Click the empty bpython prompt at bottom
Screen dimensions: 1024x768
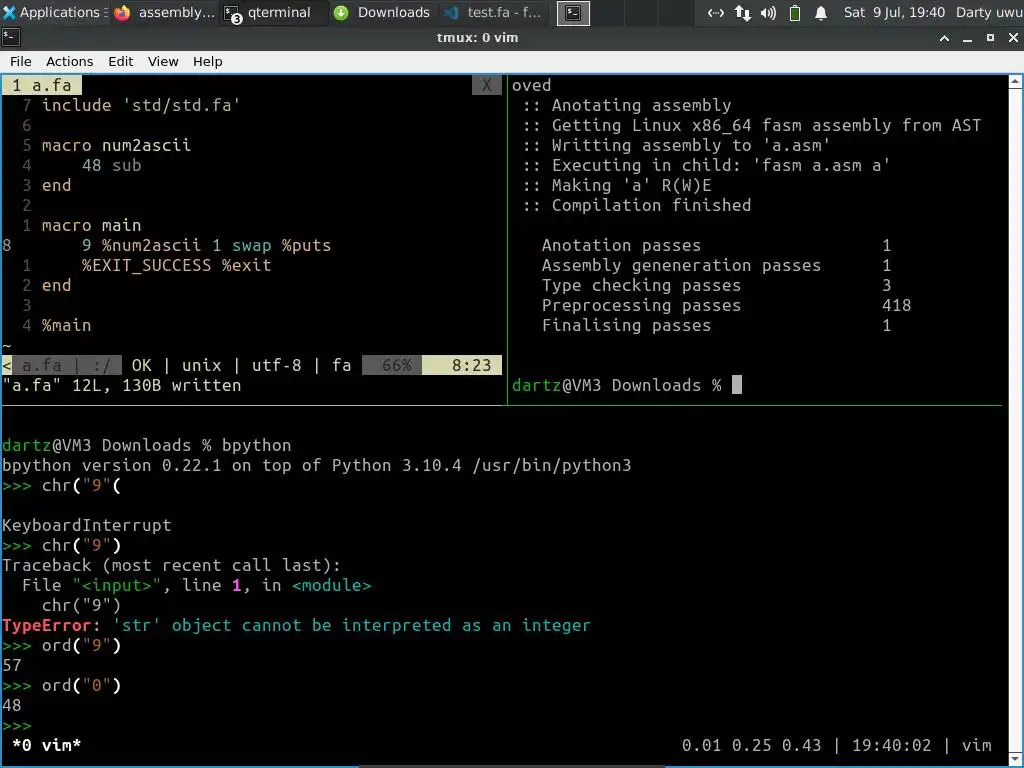17,726
